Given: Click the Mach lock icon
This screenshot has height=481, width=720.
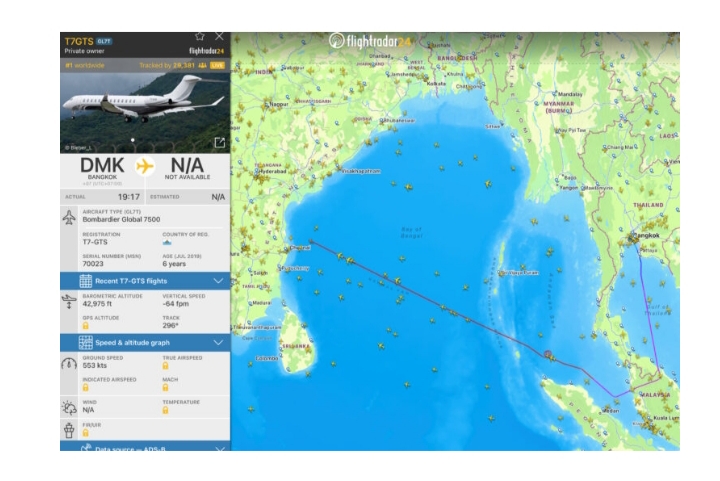Looking at the screenshot, I should pyautogui.click(x=165, y=388).
